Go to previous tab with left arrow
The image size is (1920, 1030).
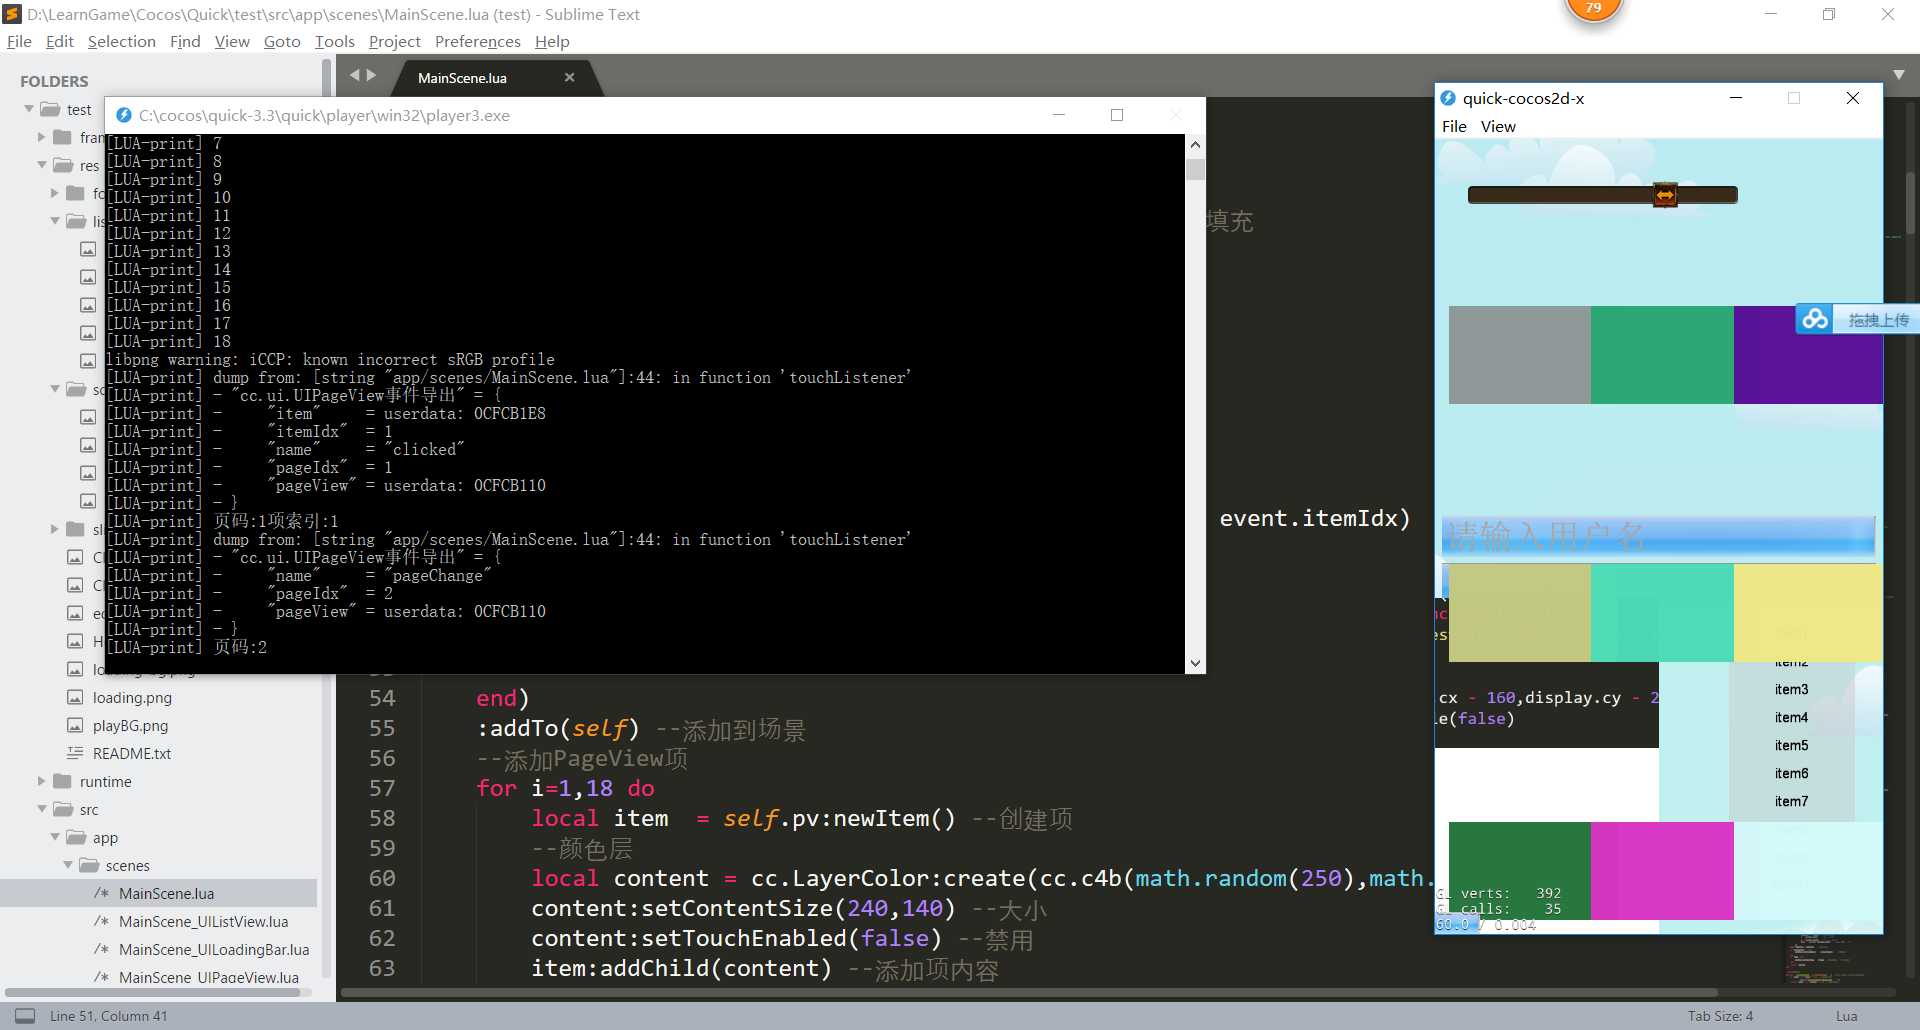(x=354, y=75)
